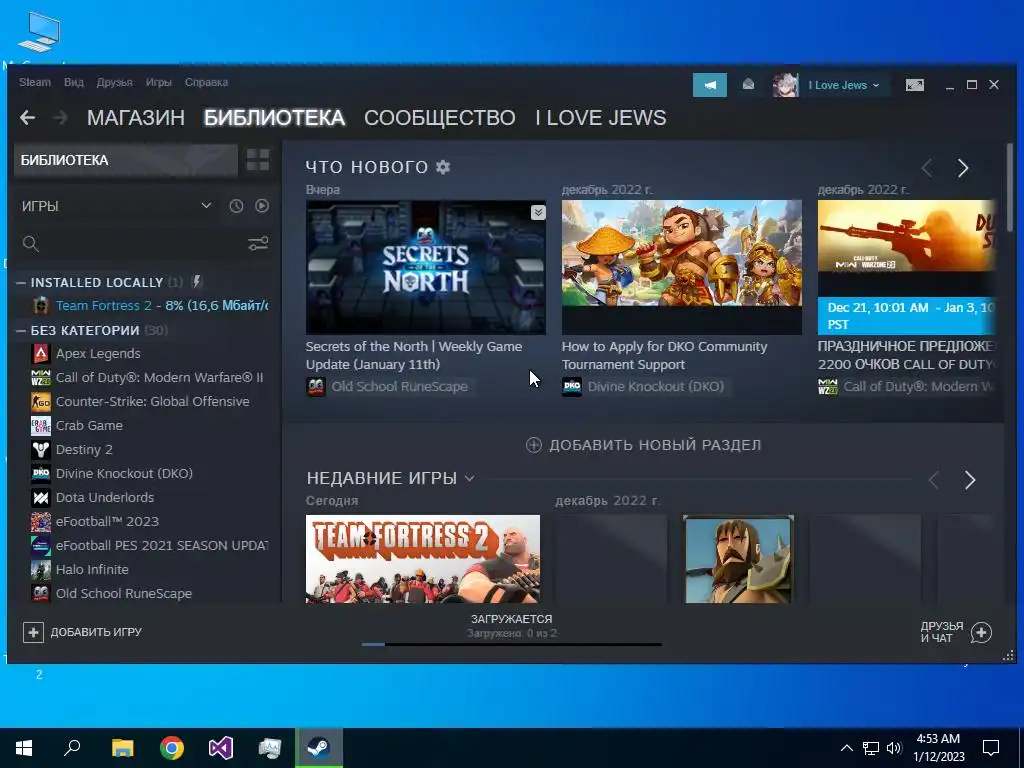Open Divine Knockout (DKO) source icon under news
Viewport: 1024px width, 768px height.
572,387
